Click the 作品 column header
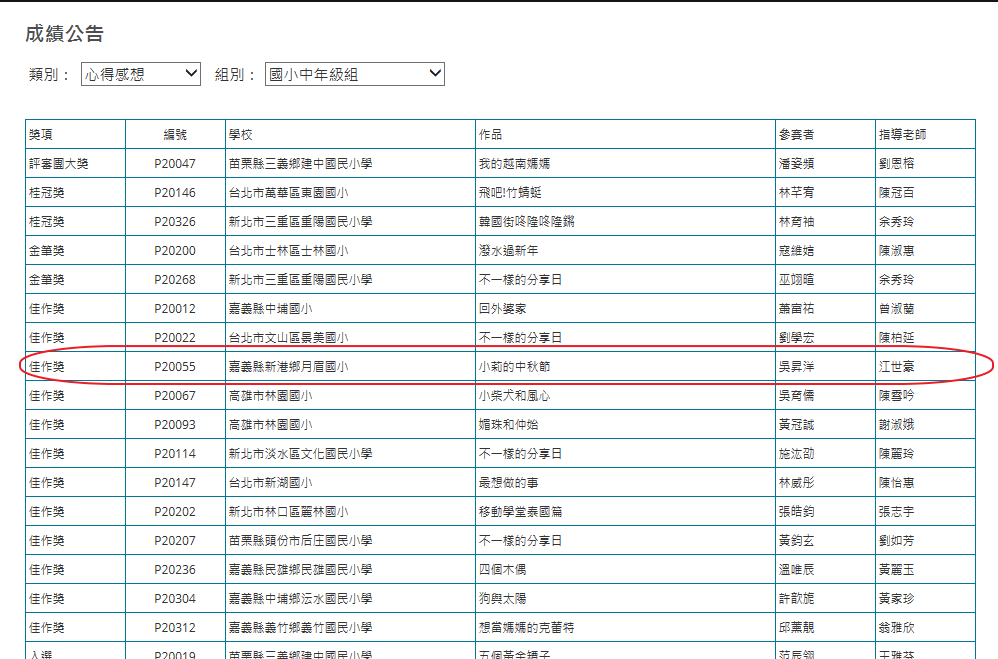Screen dimensions: 998x659 click(490, 134)
